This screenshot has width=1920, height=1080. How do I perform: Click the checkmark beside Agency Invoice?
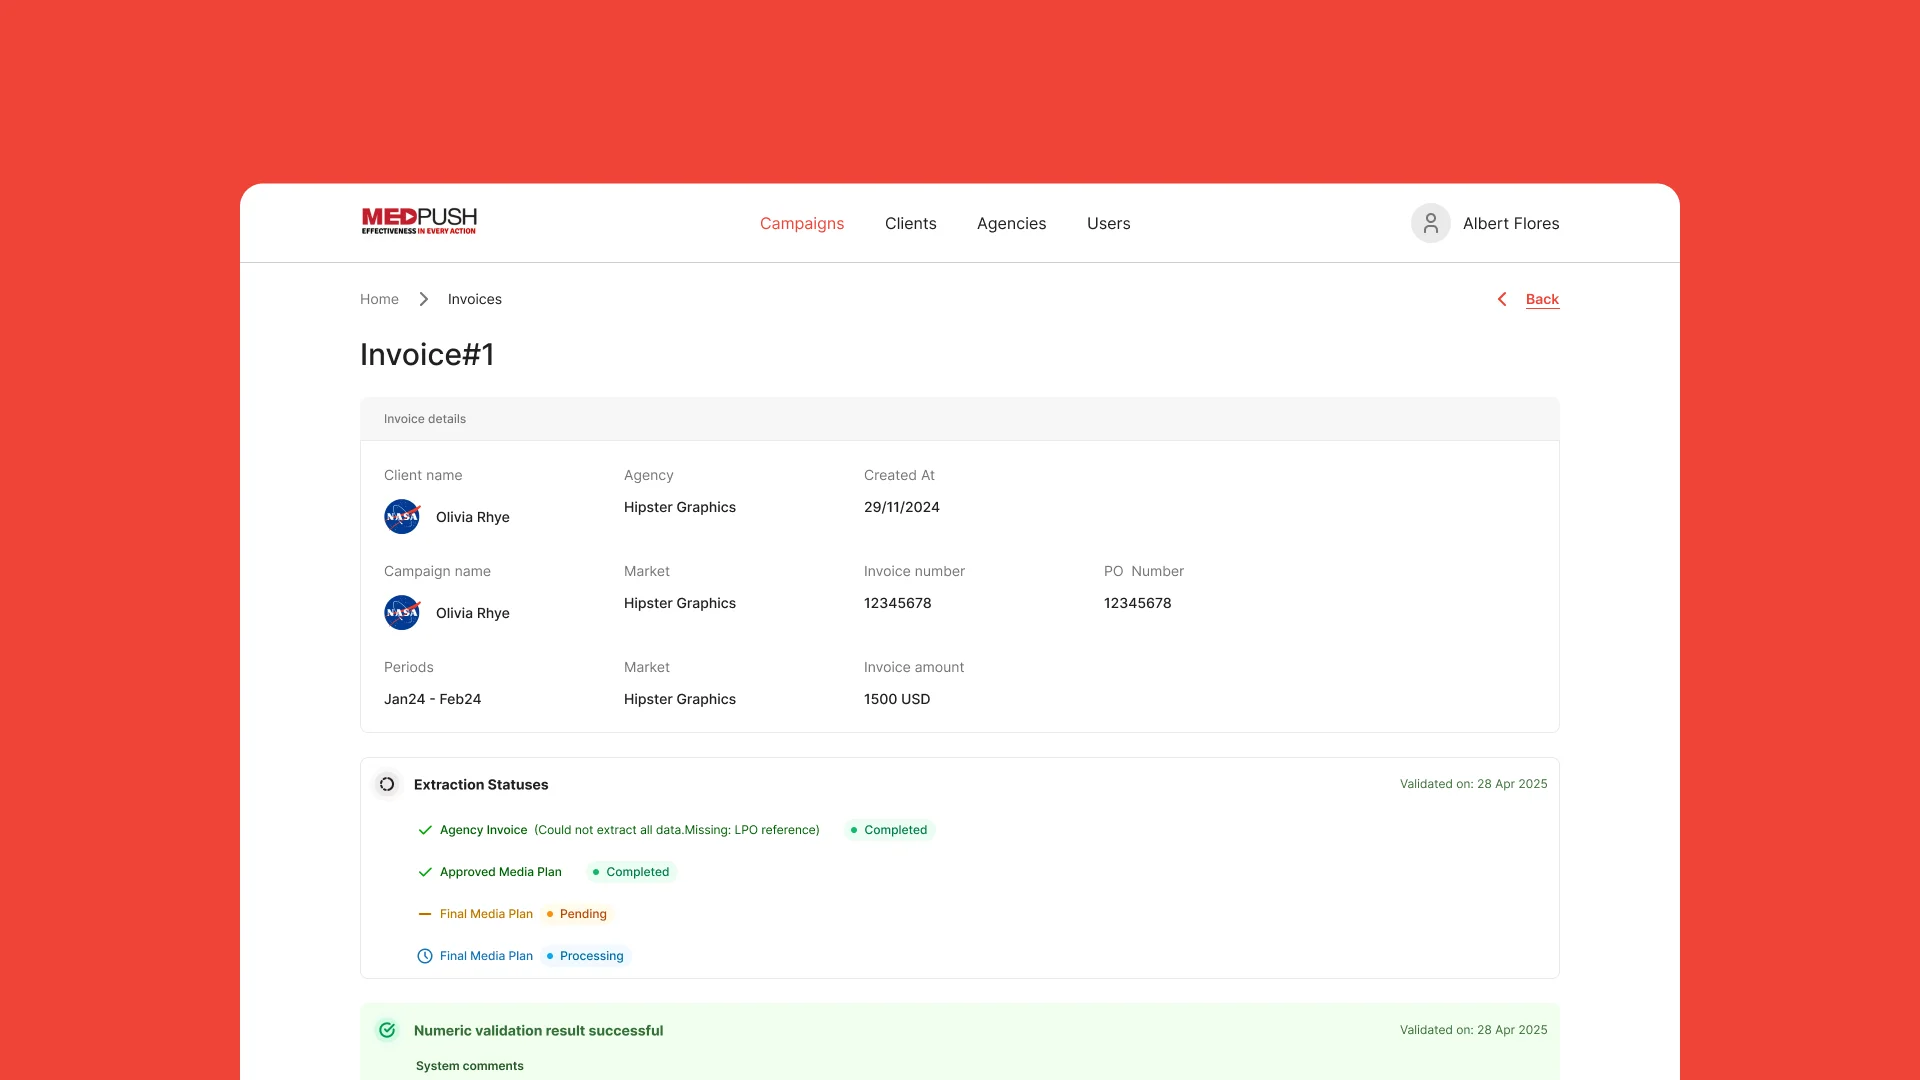[425, 830]
